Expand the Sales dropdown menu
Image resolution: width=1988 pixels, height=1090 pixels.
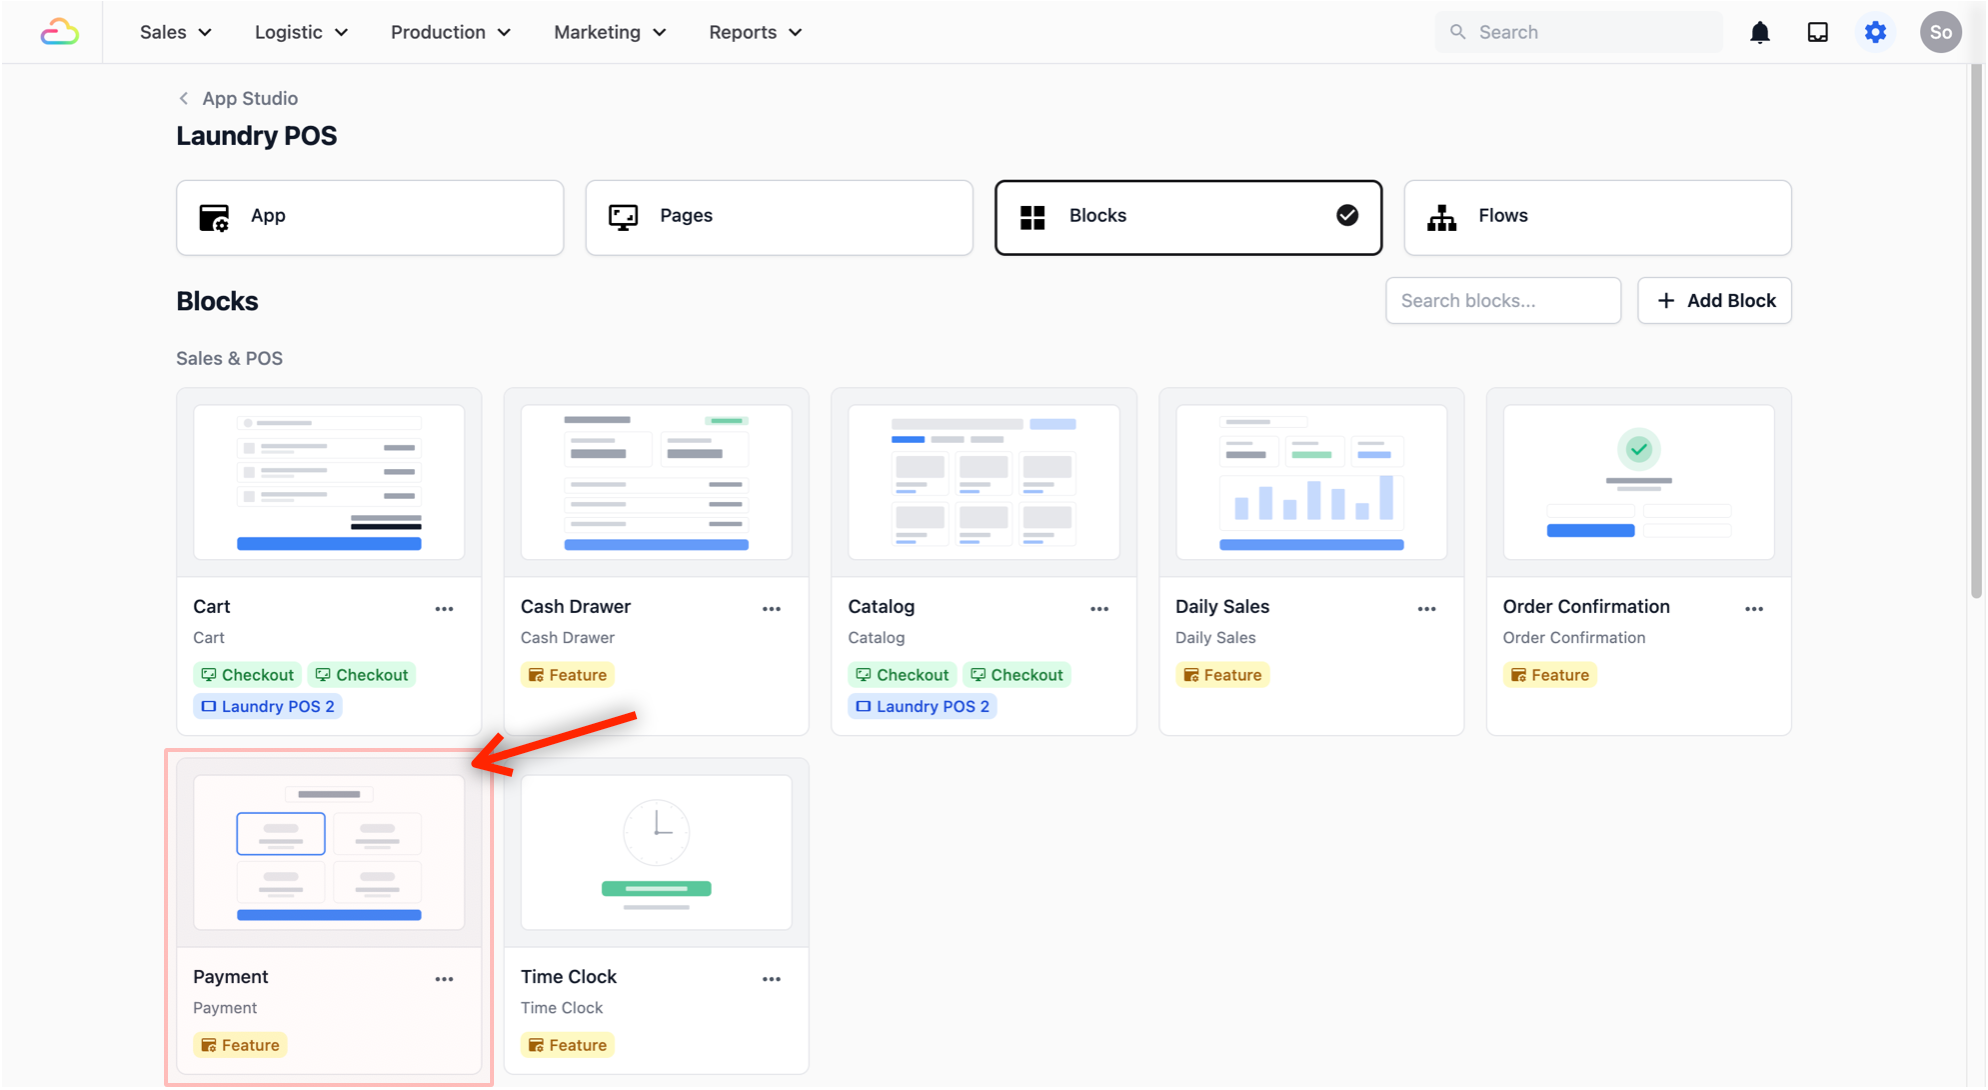click(175, 32)
